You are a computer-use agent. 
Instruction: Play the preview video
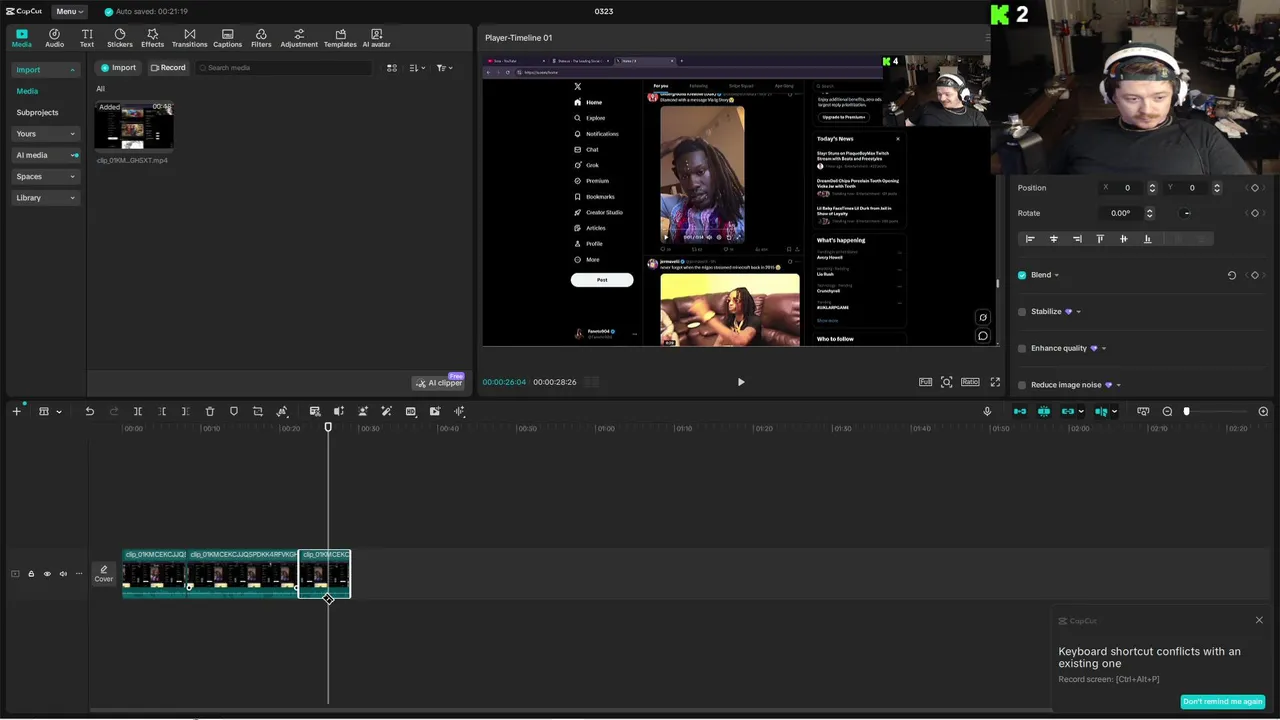pos(741,382)
